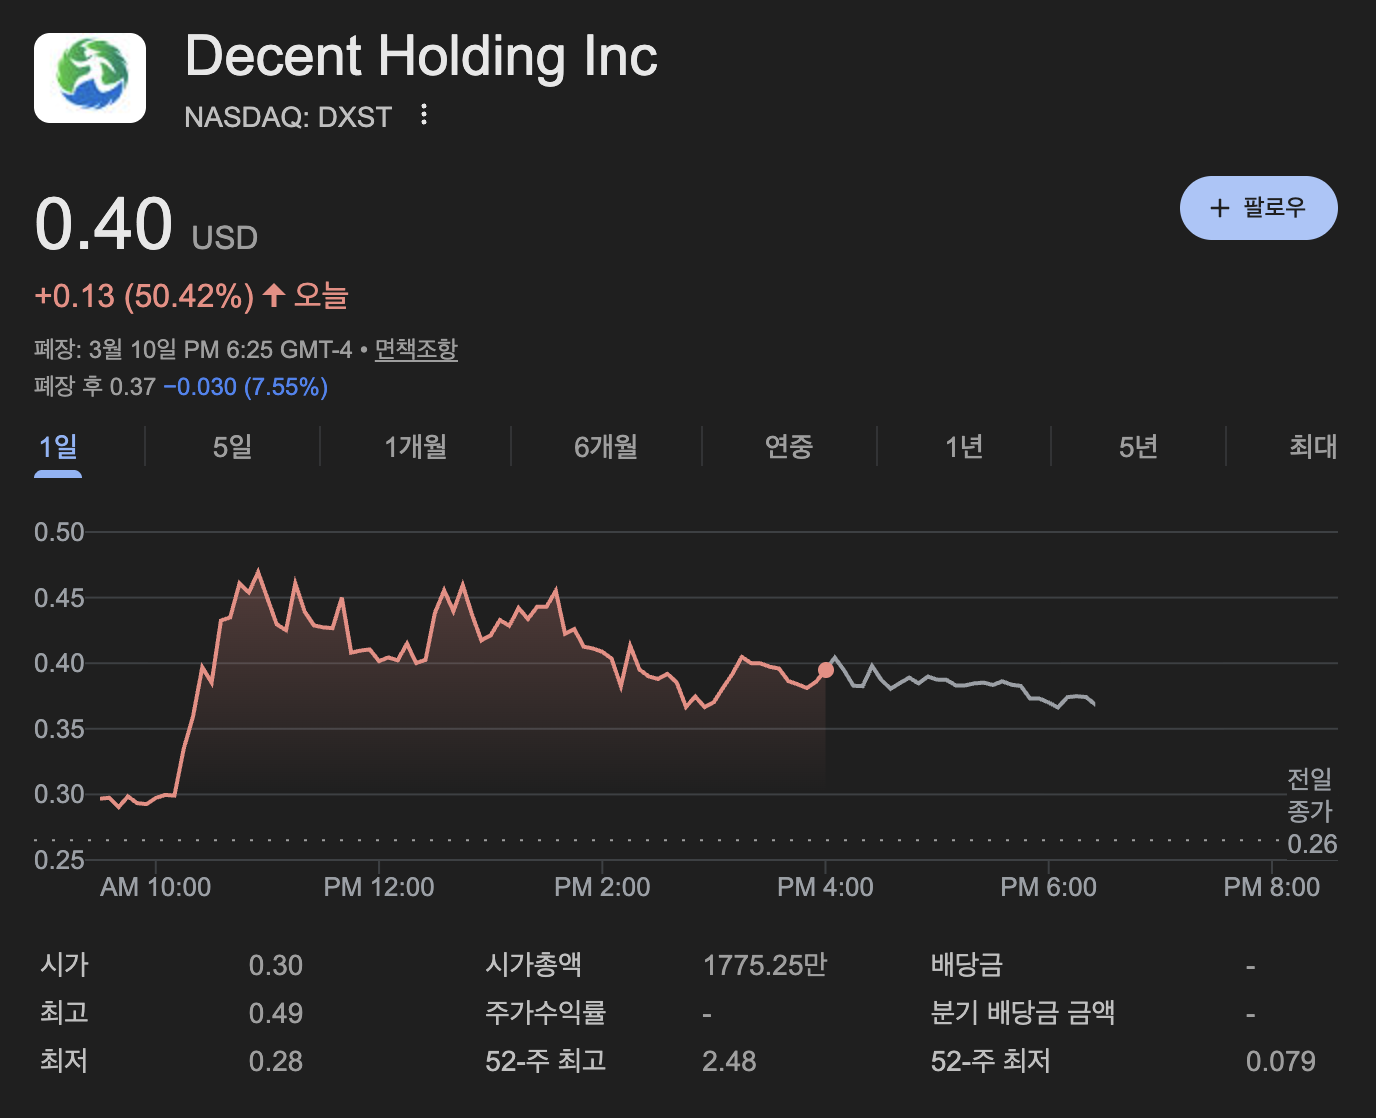Image resolution: width=1376 pixels, height=1118 pixels.
Task: Switch to the 최대 chart tab
Action: click(x=1313, y=446)
